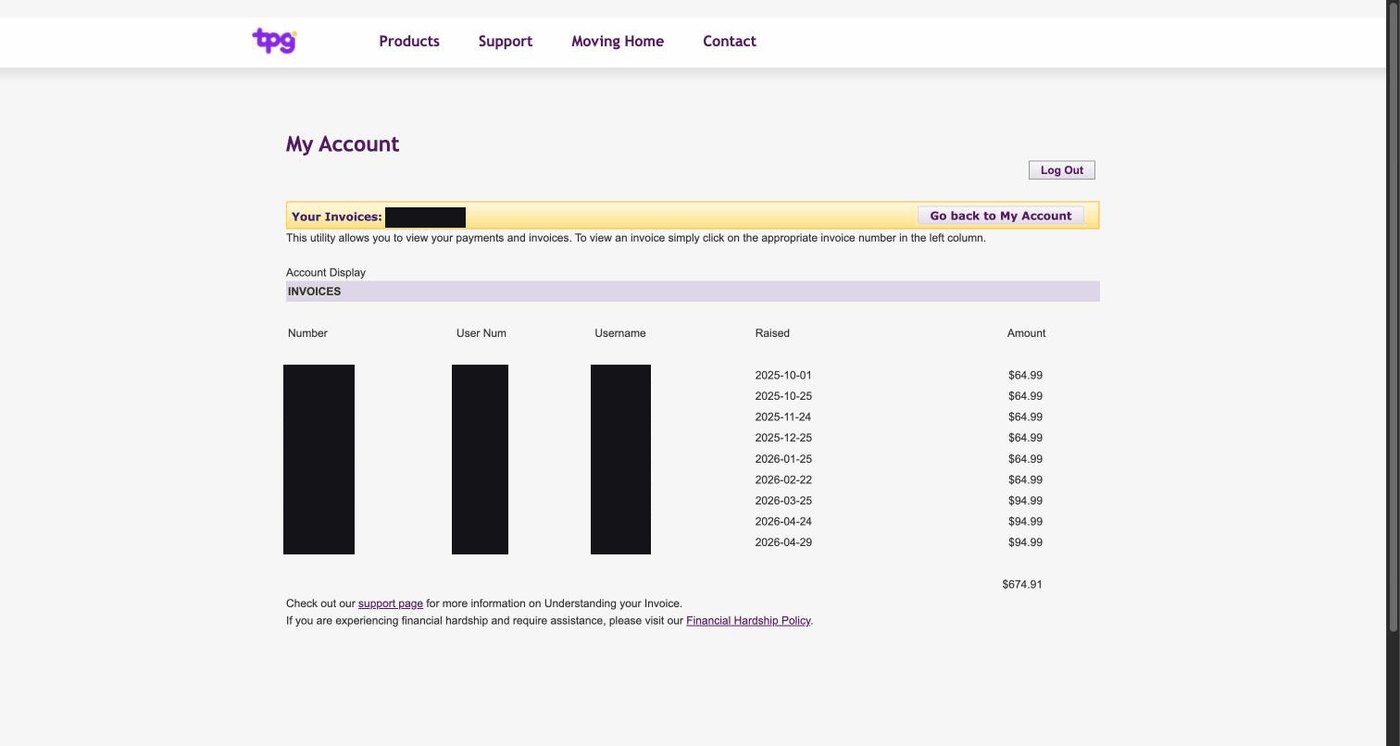Screen dimensions: 1400x746
Task: Open the support page link
Action: [x=390, y=604]
